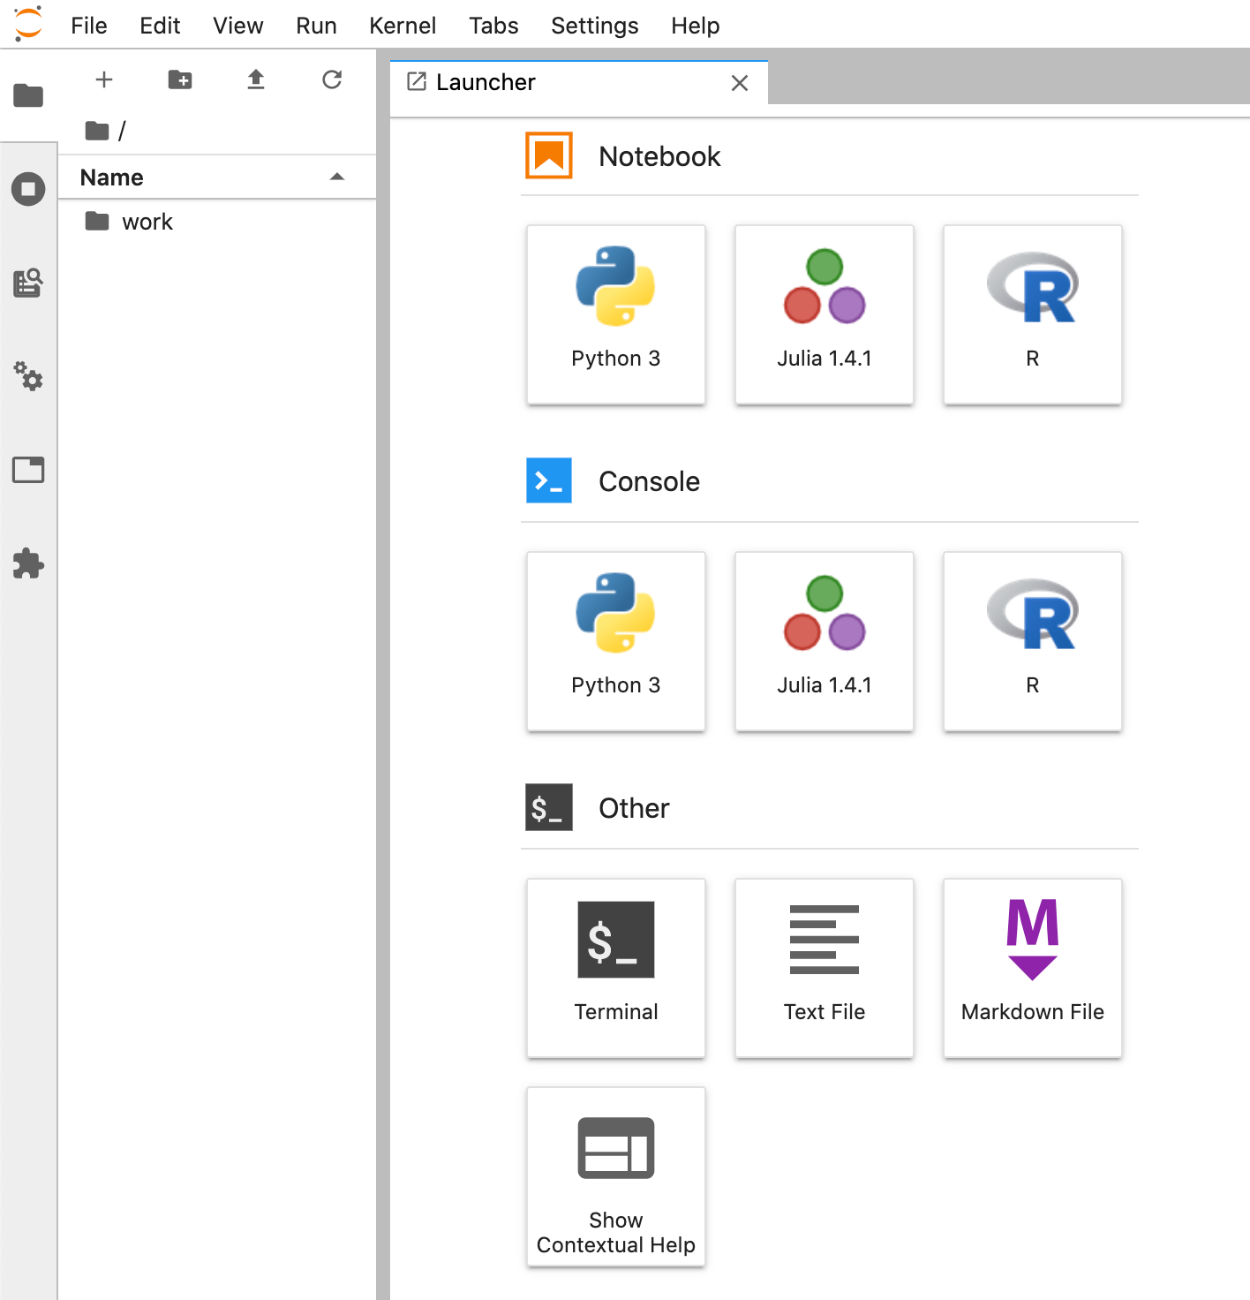Start a Python 3 console
This screenshot has height=1300, width=1250.
pos(616,642)
